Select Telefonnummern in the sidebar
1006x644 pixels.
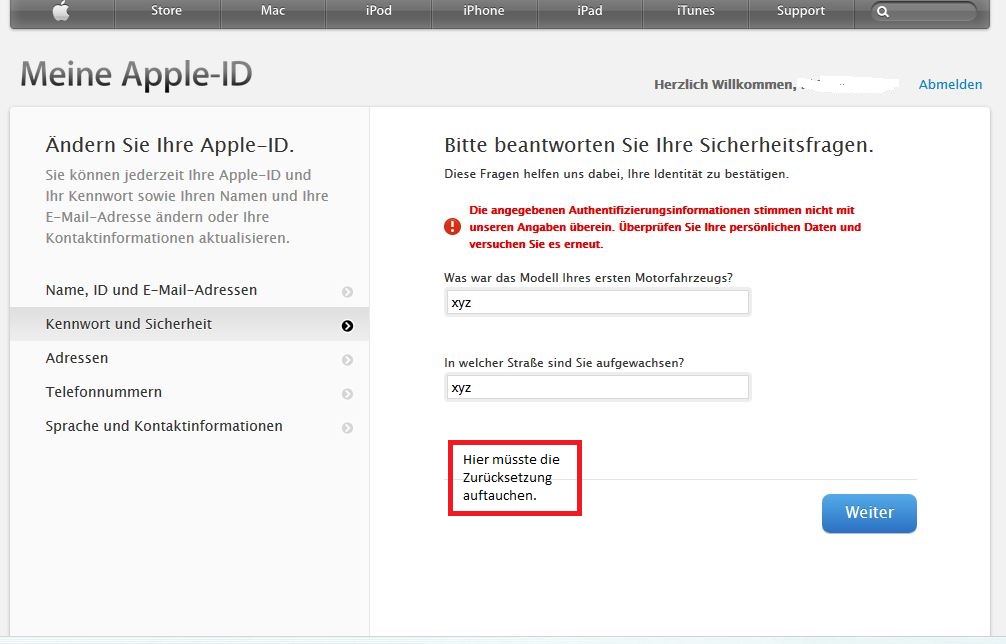104,392
